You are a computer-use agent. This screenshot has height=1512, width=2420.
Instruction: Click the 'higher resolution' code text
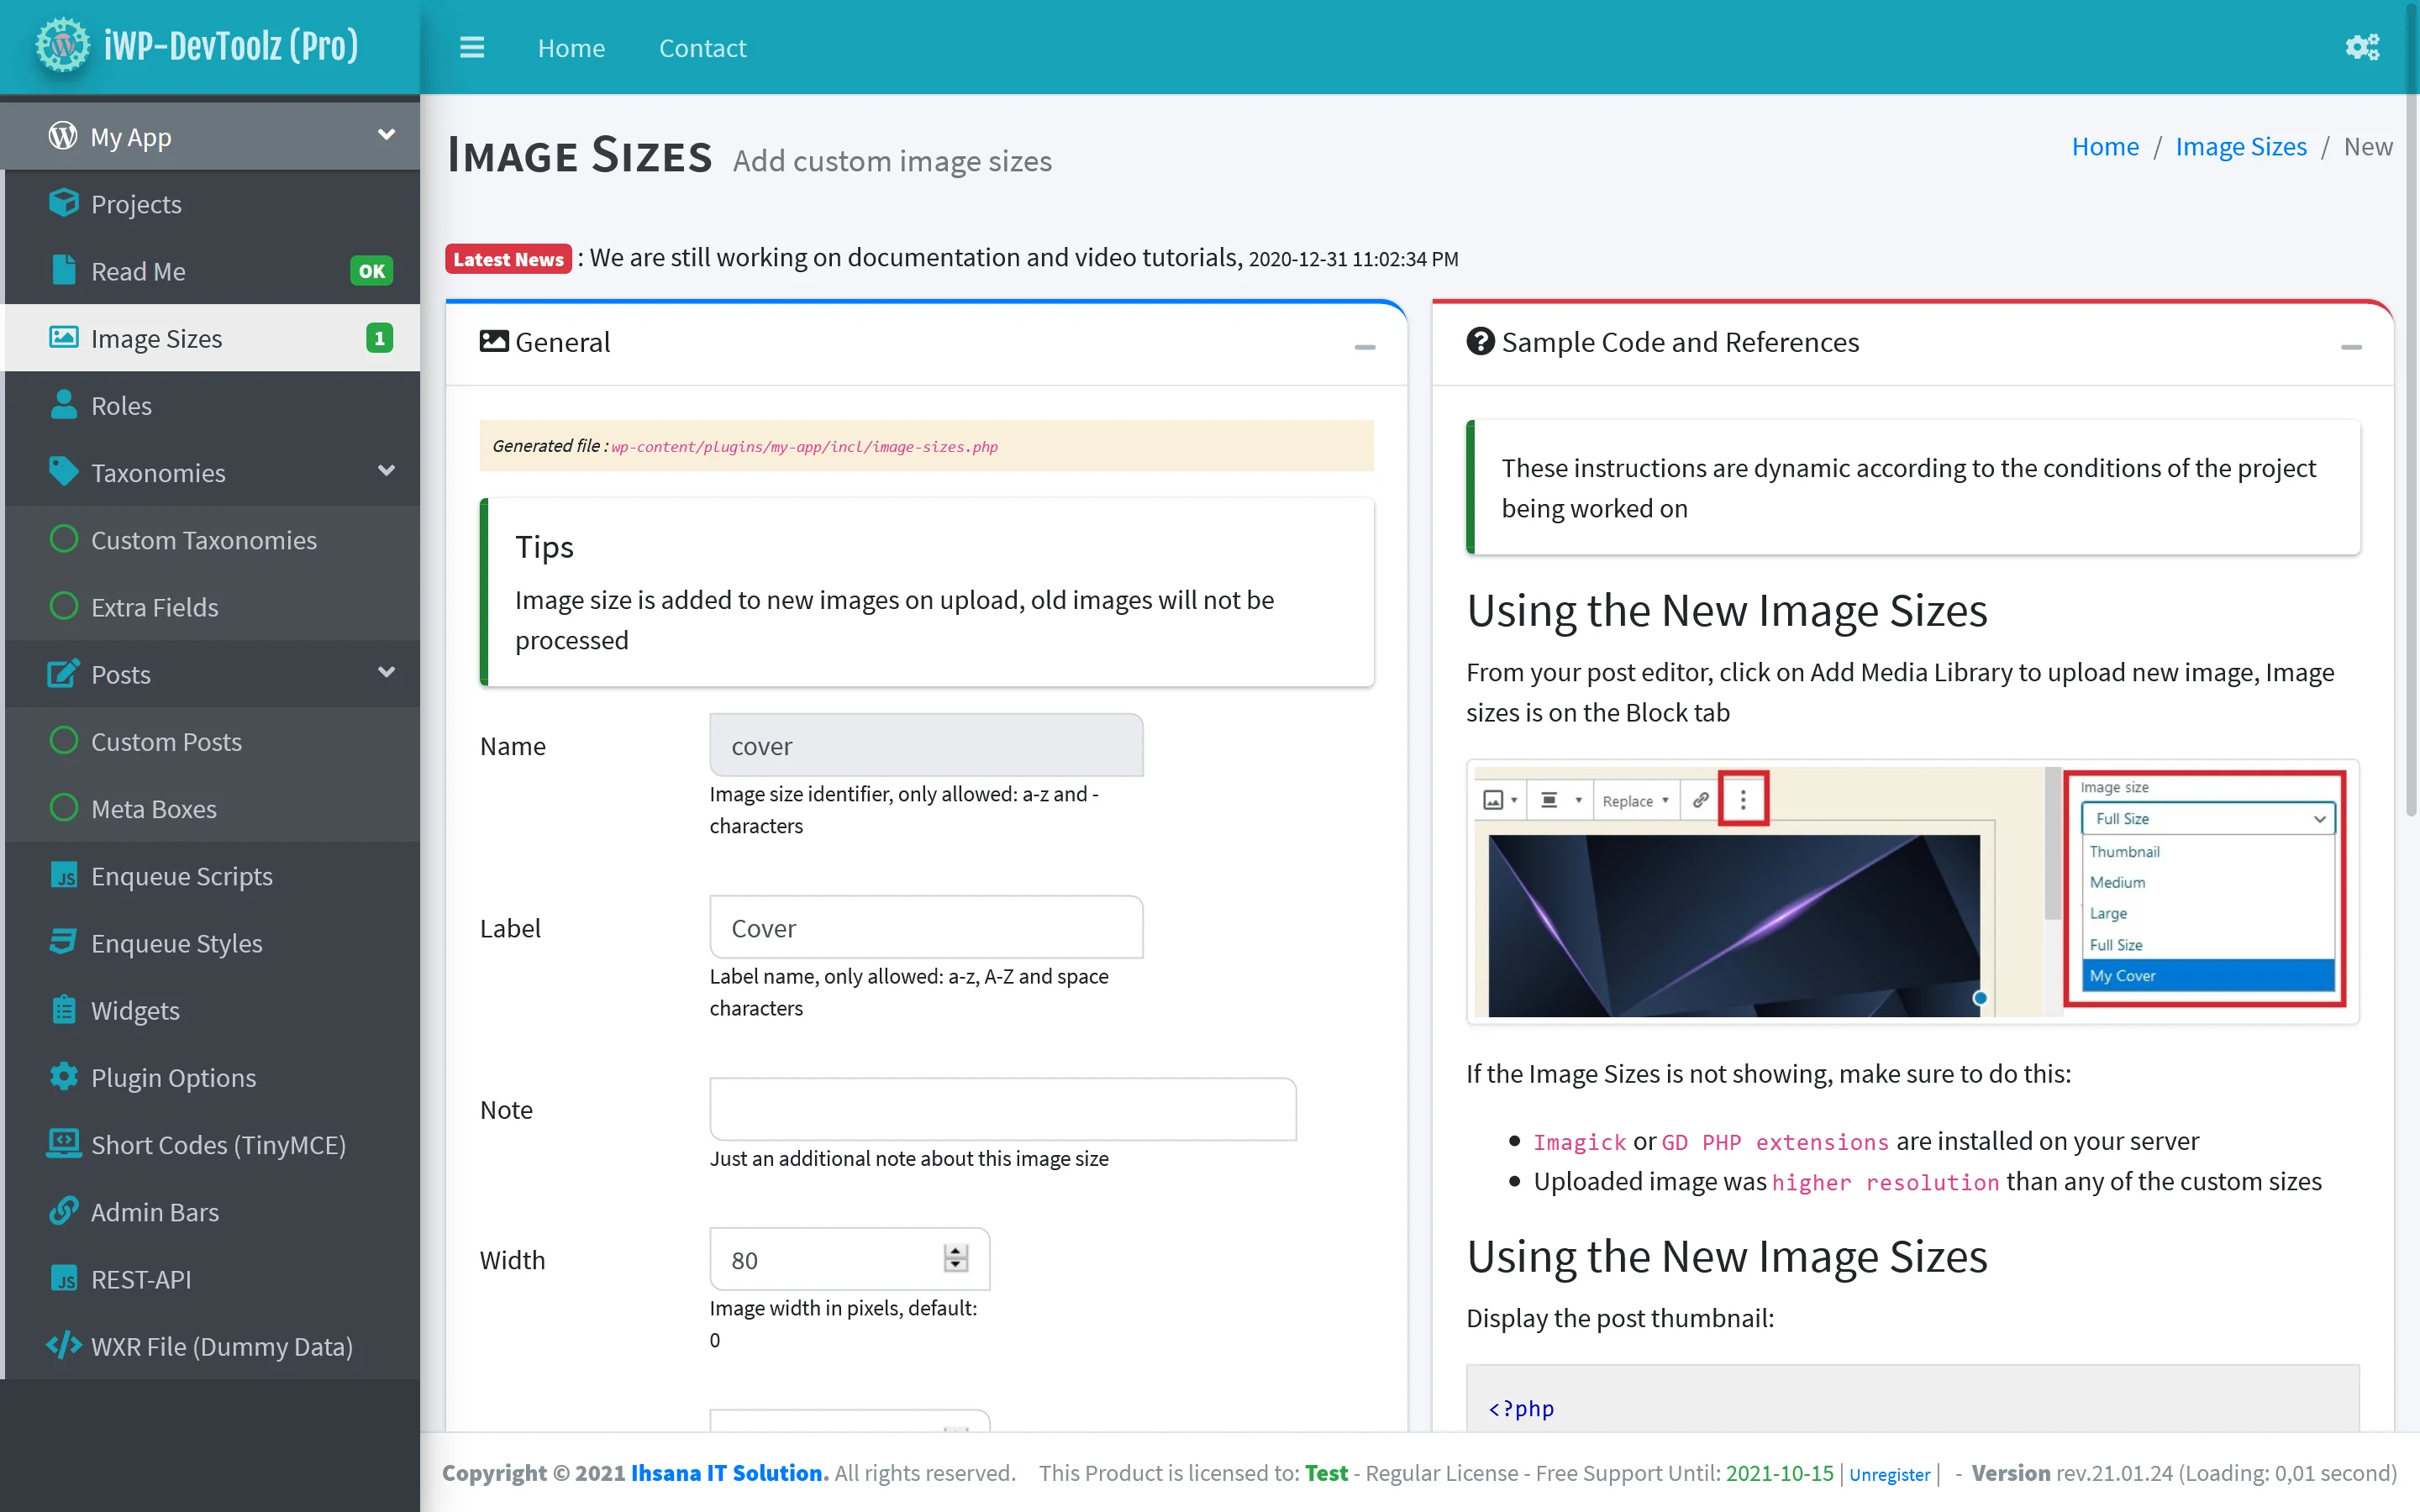pos(1885,1182)
